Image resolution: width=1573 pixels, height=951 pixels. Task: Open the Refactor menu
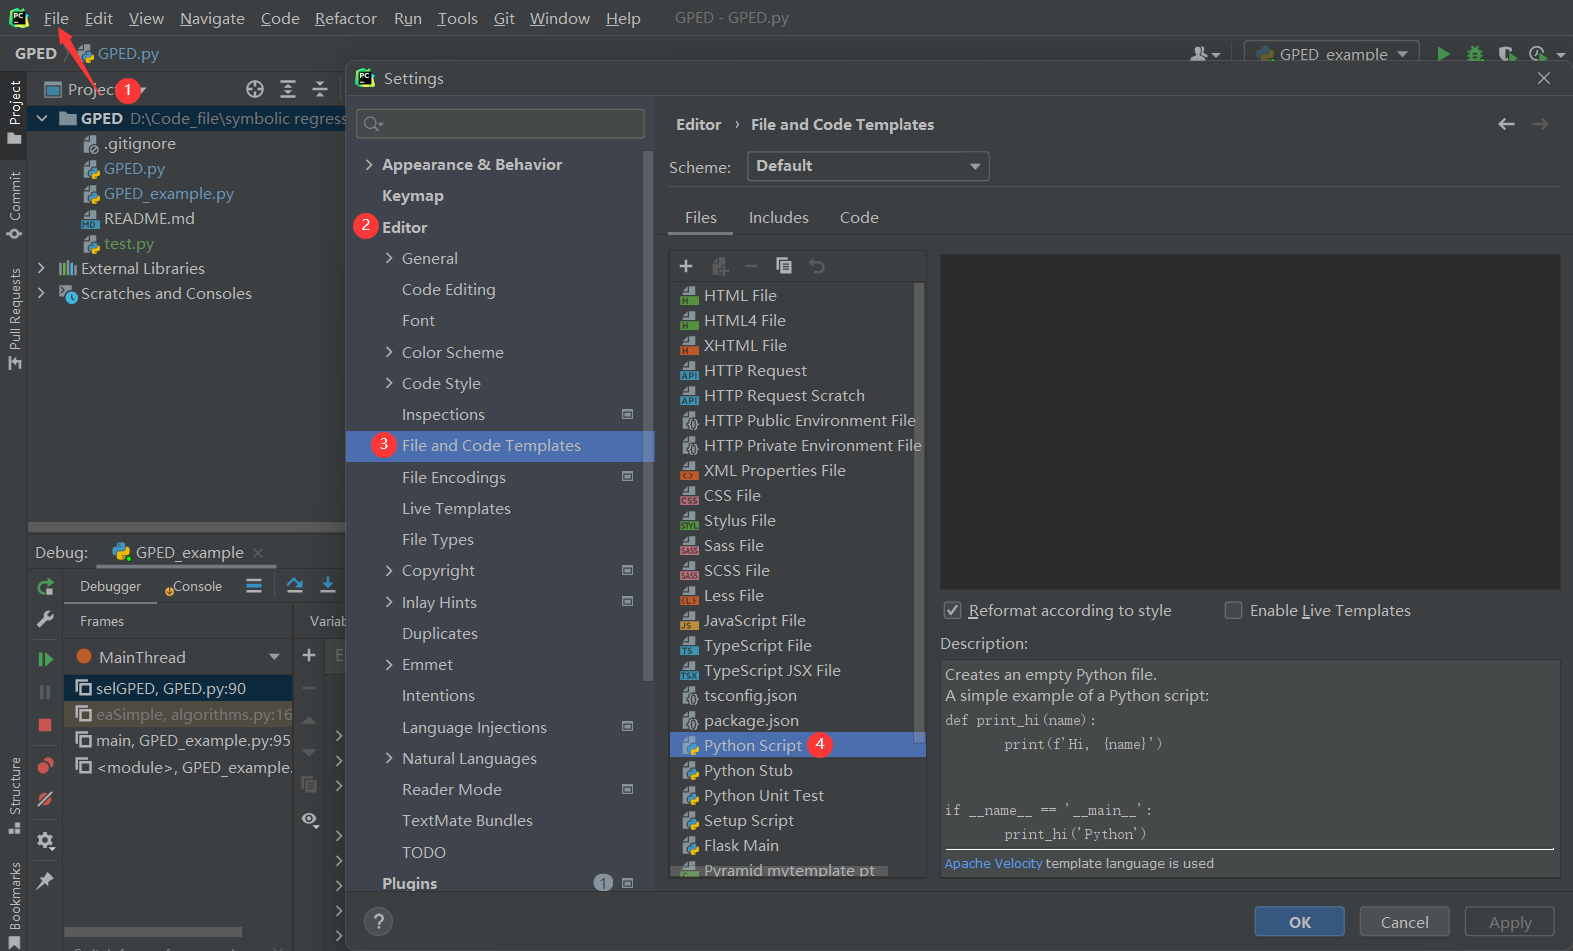click(346, 18)
